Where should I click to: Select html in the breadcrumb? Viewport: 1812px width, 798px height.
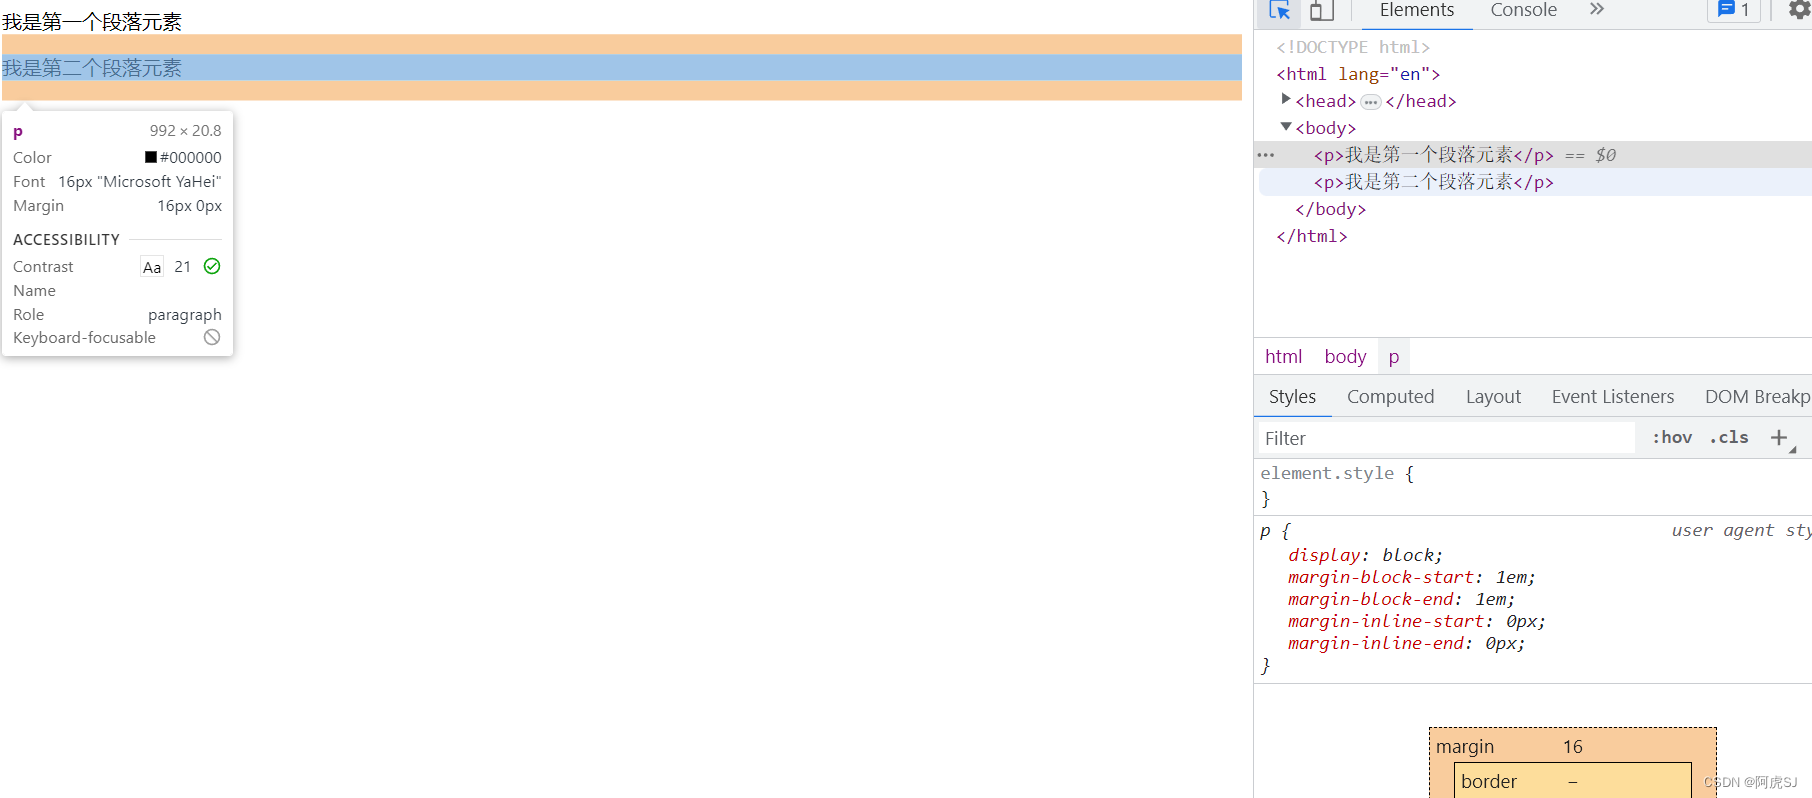[1283, 357]
